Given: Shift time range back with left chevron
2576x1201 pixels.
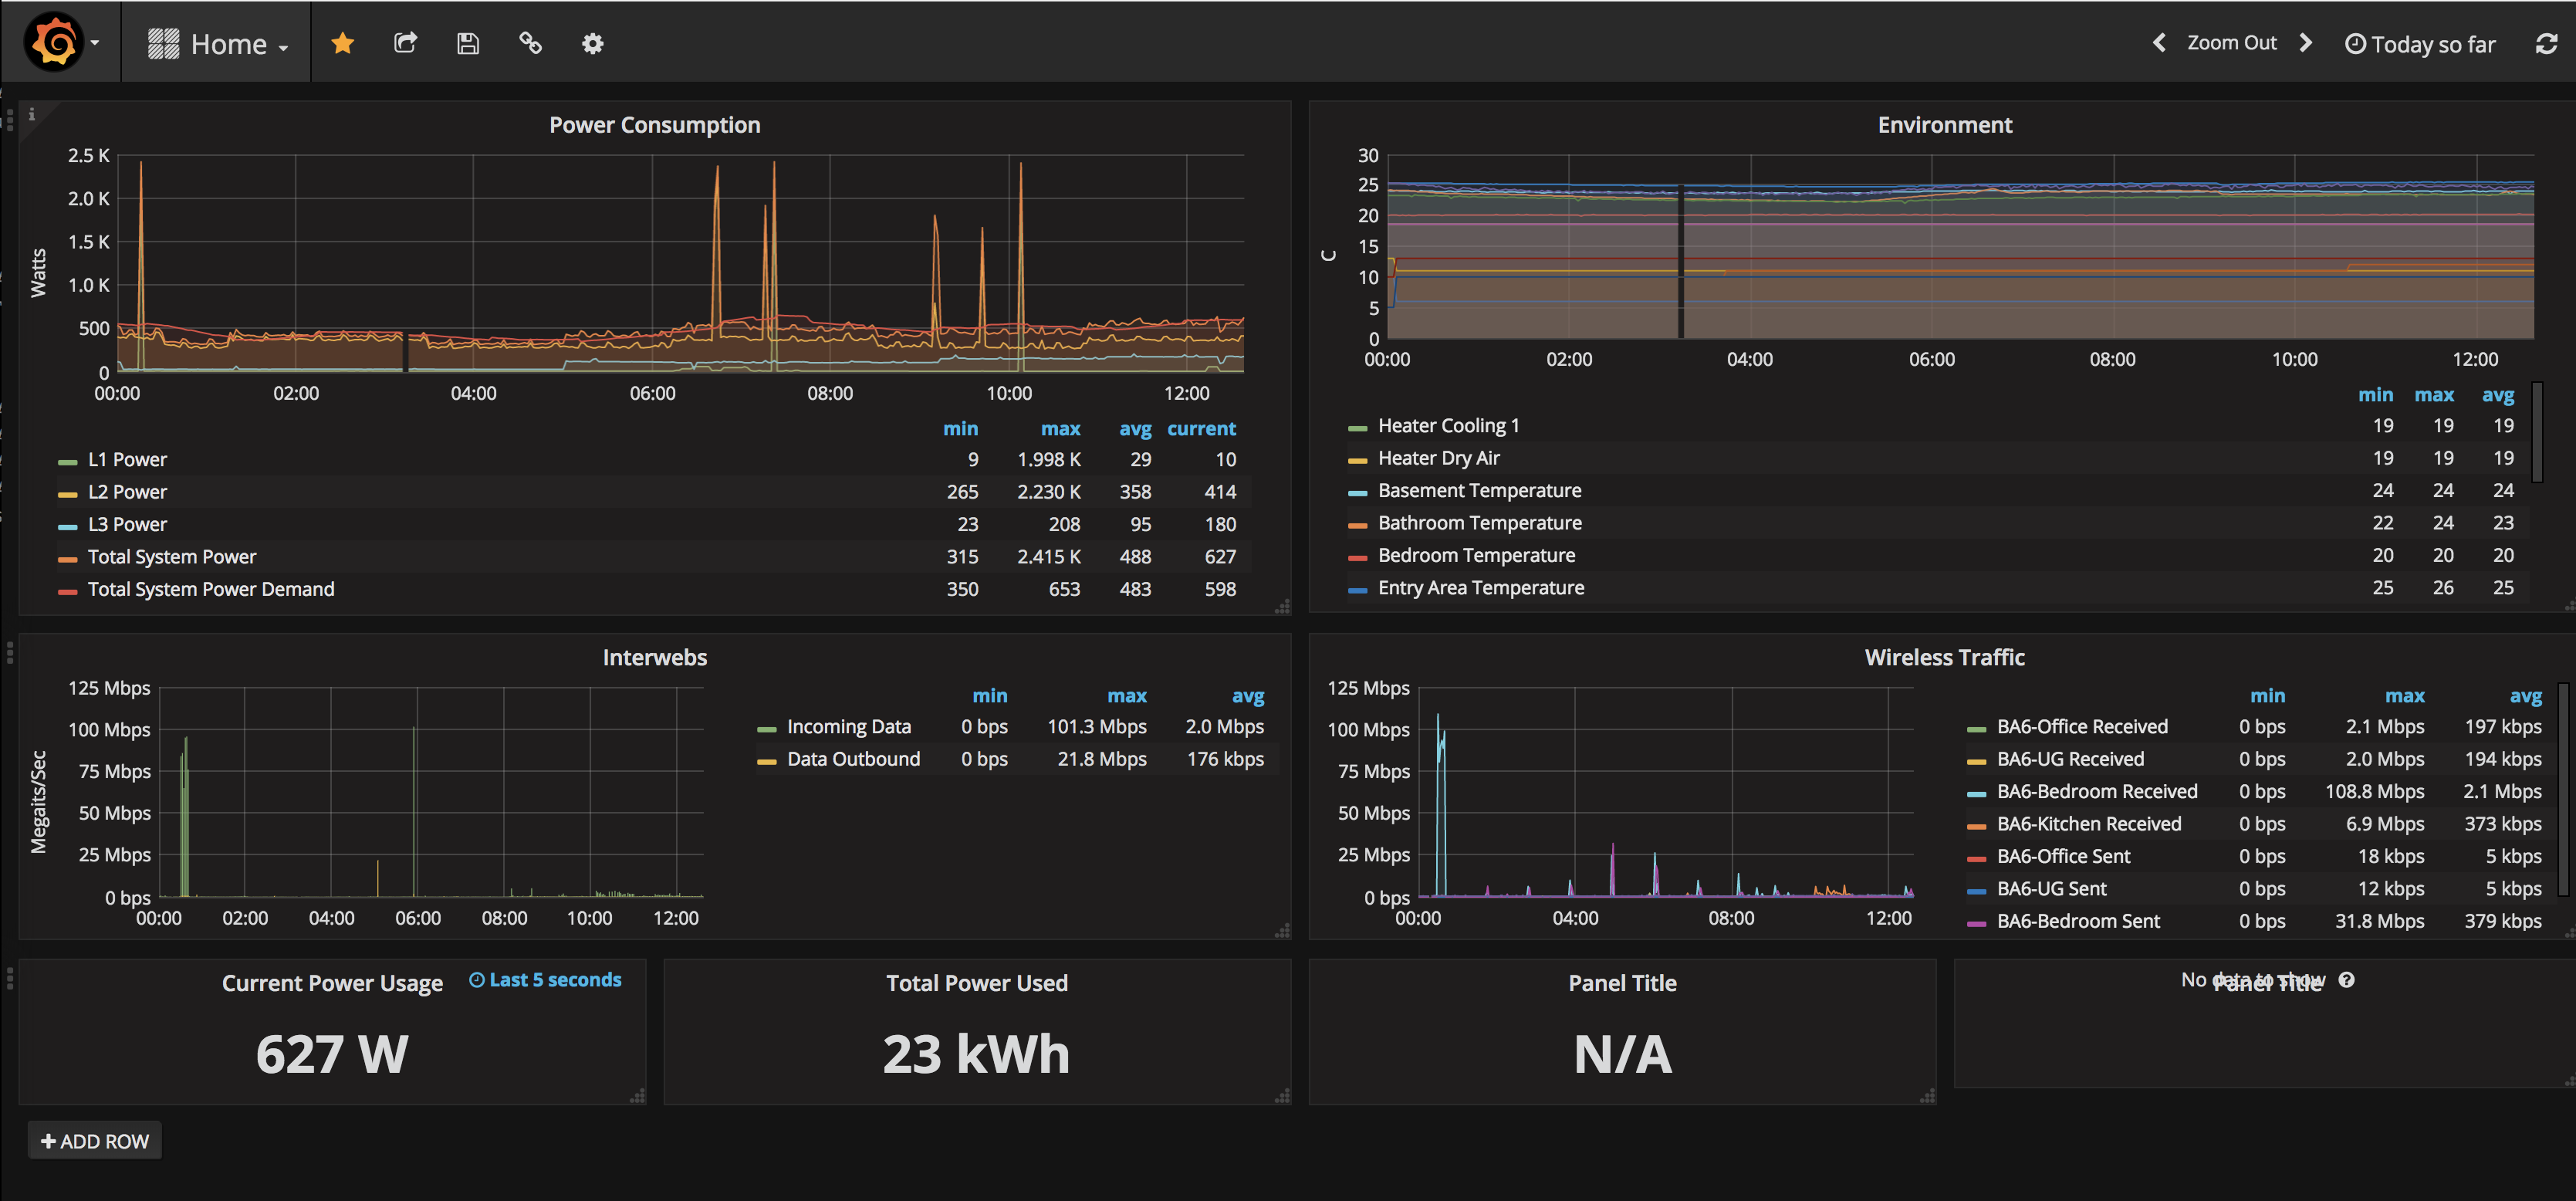Looking at the screenshot, I should click(x=2159, y=43).
